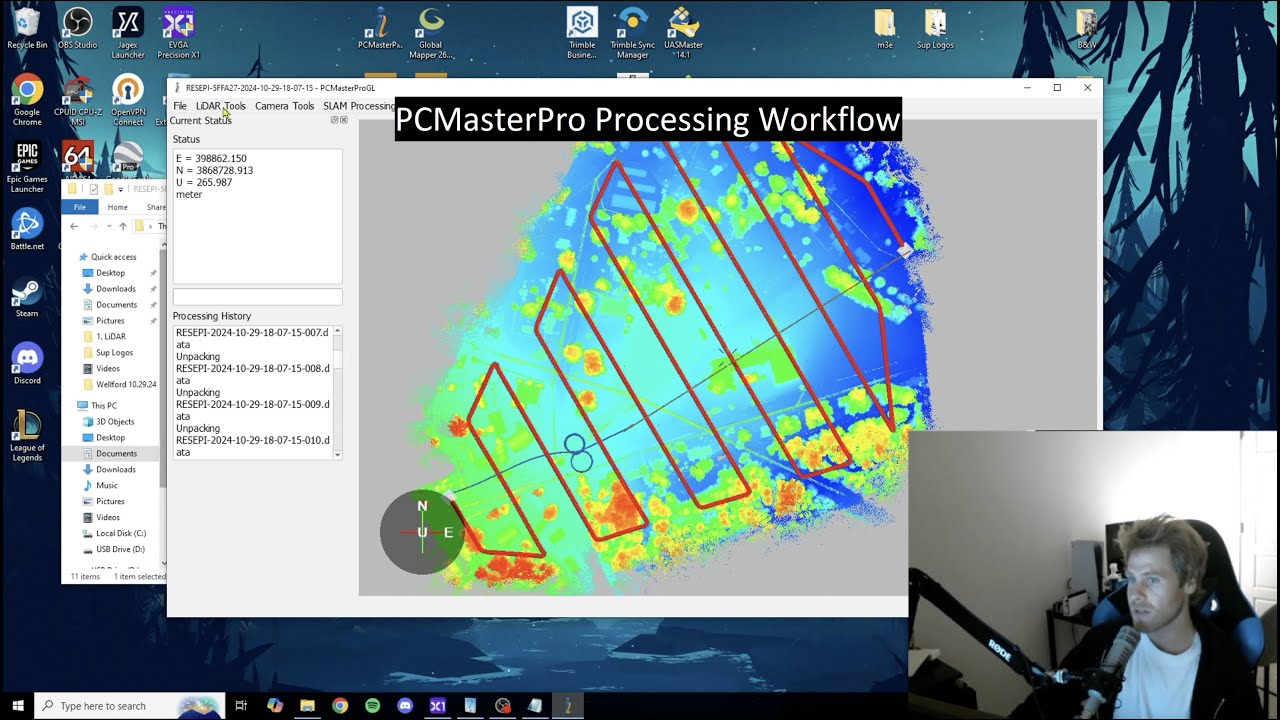Select the Global Mapper 26 desktop icon
The width and height of the screenshot is (1280, 720).
(x=431, y=33)
